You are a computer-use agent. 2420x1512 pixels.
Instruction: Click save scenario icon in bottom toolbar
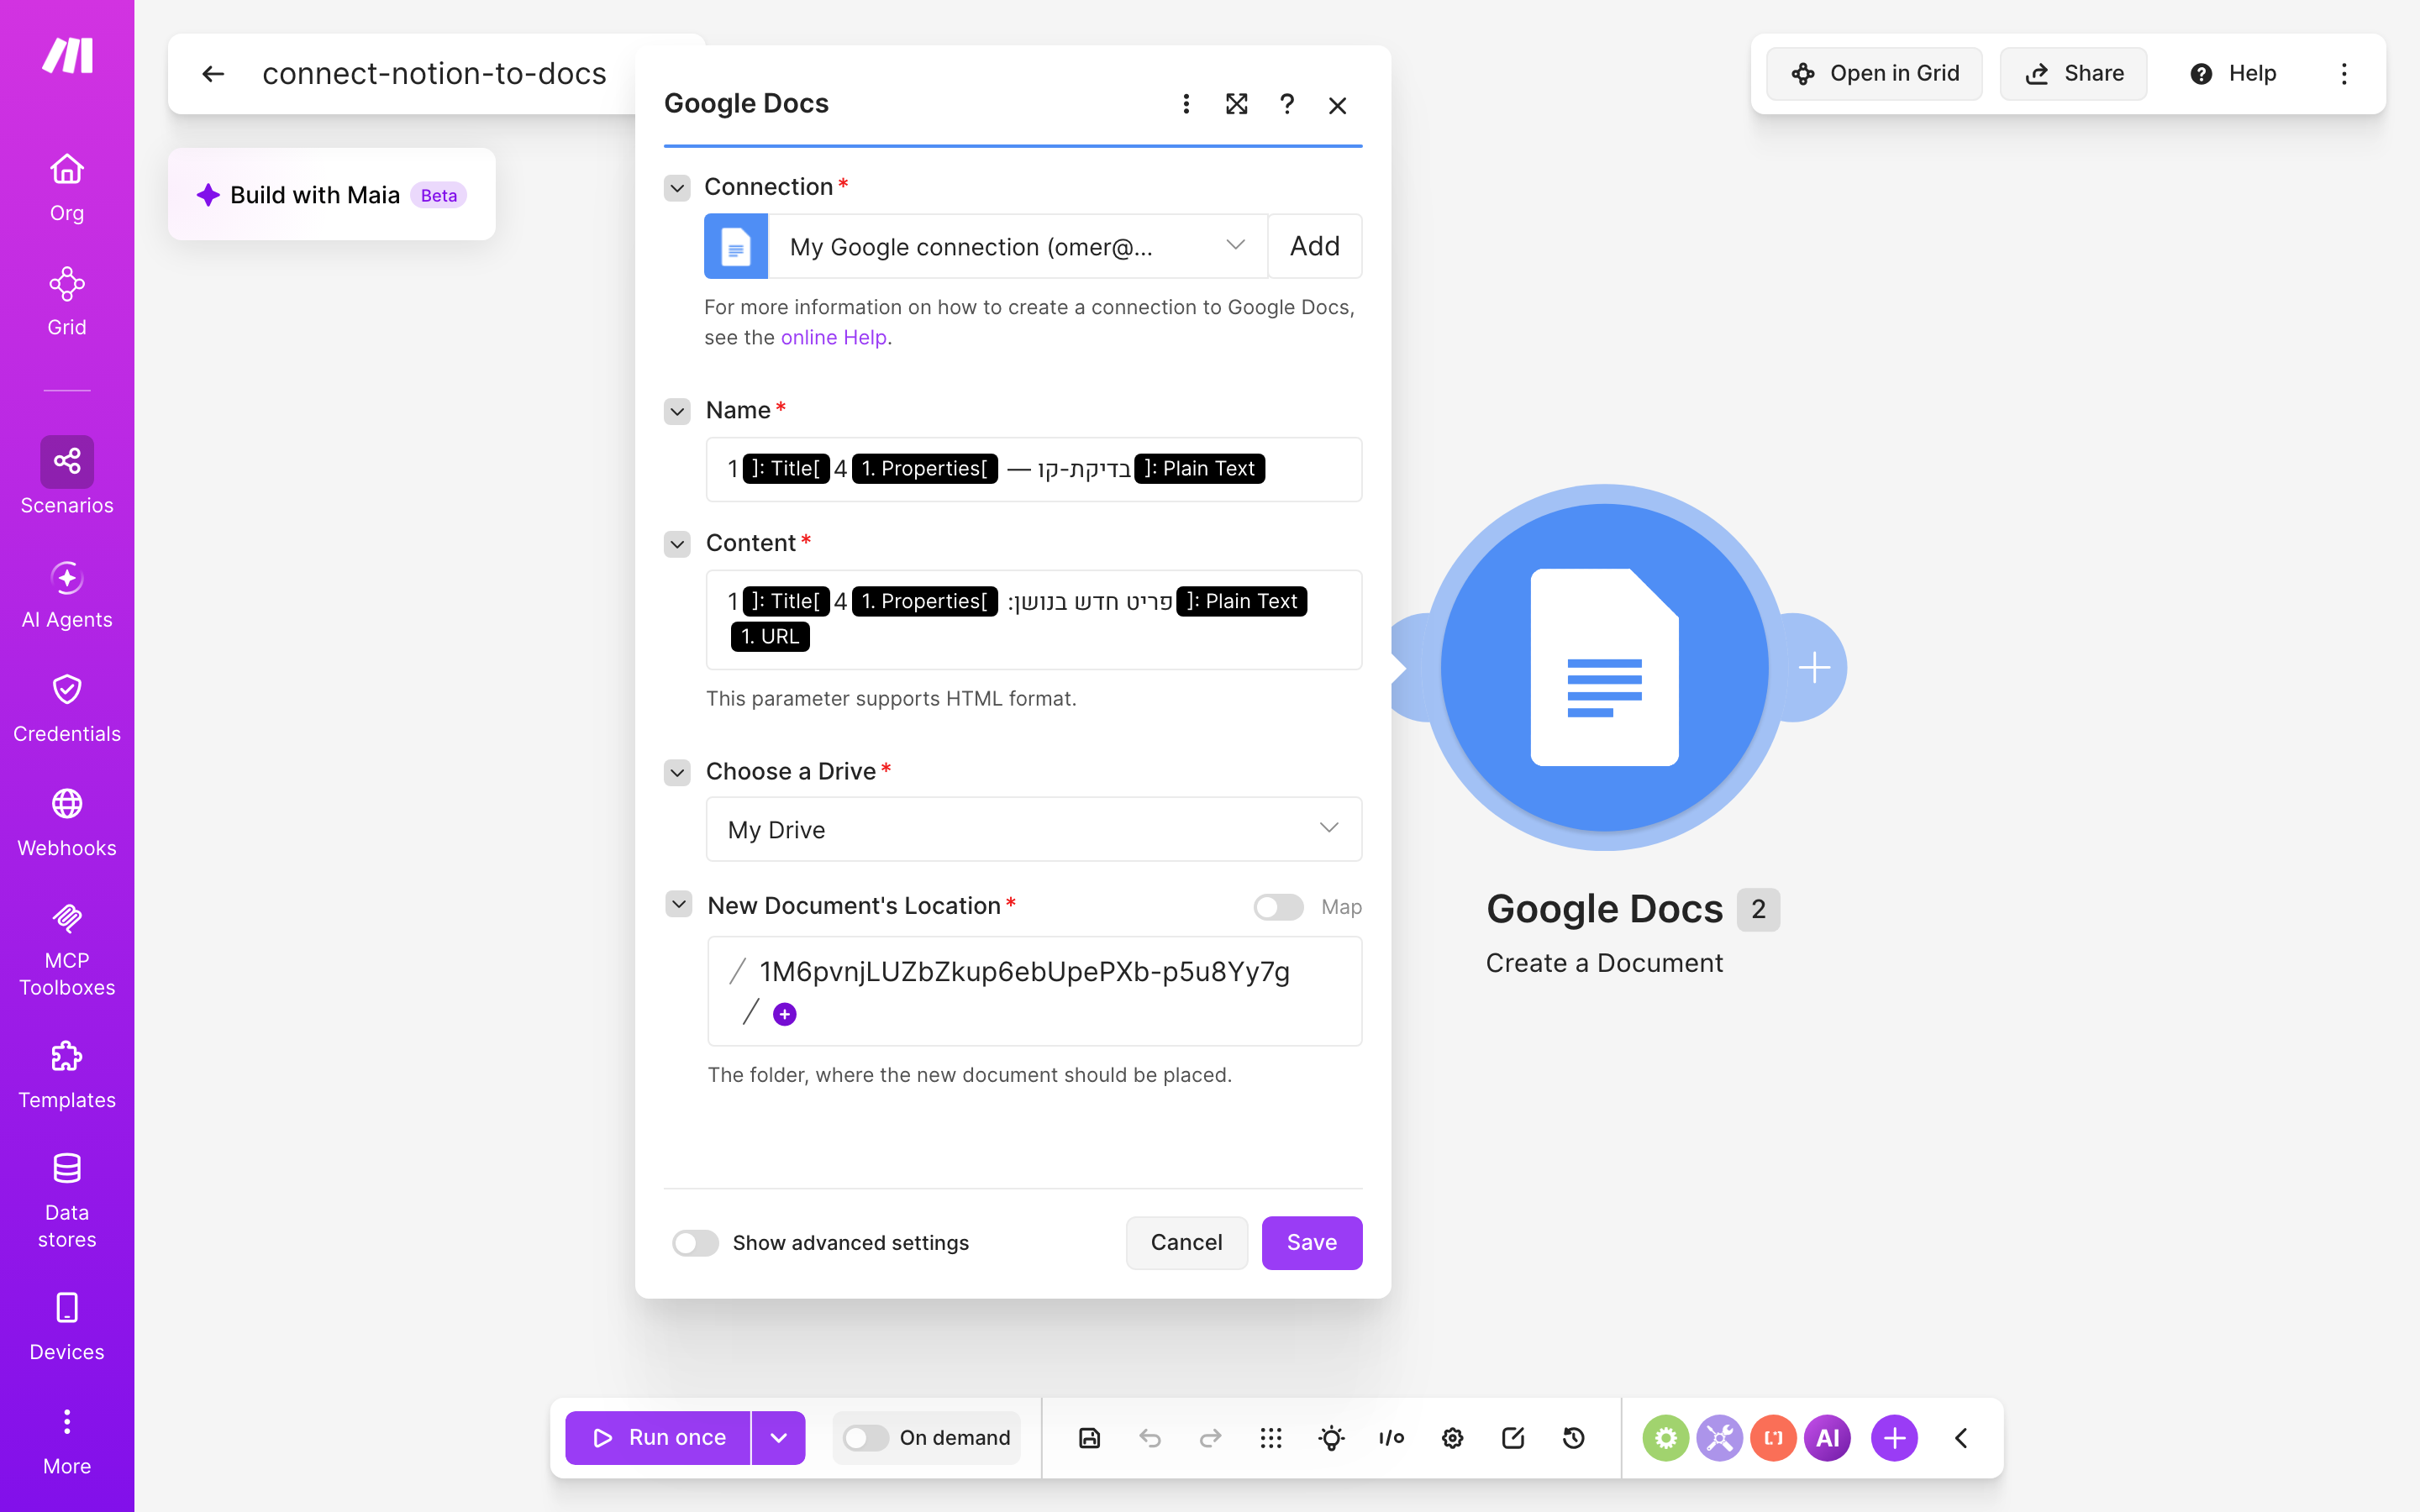pyautogui.click(x=1089, y=1438)
